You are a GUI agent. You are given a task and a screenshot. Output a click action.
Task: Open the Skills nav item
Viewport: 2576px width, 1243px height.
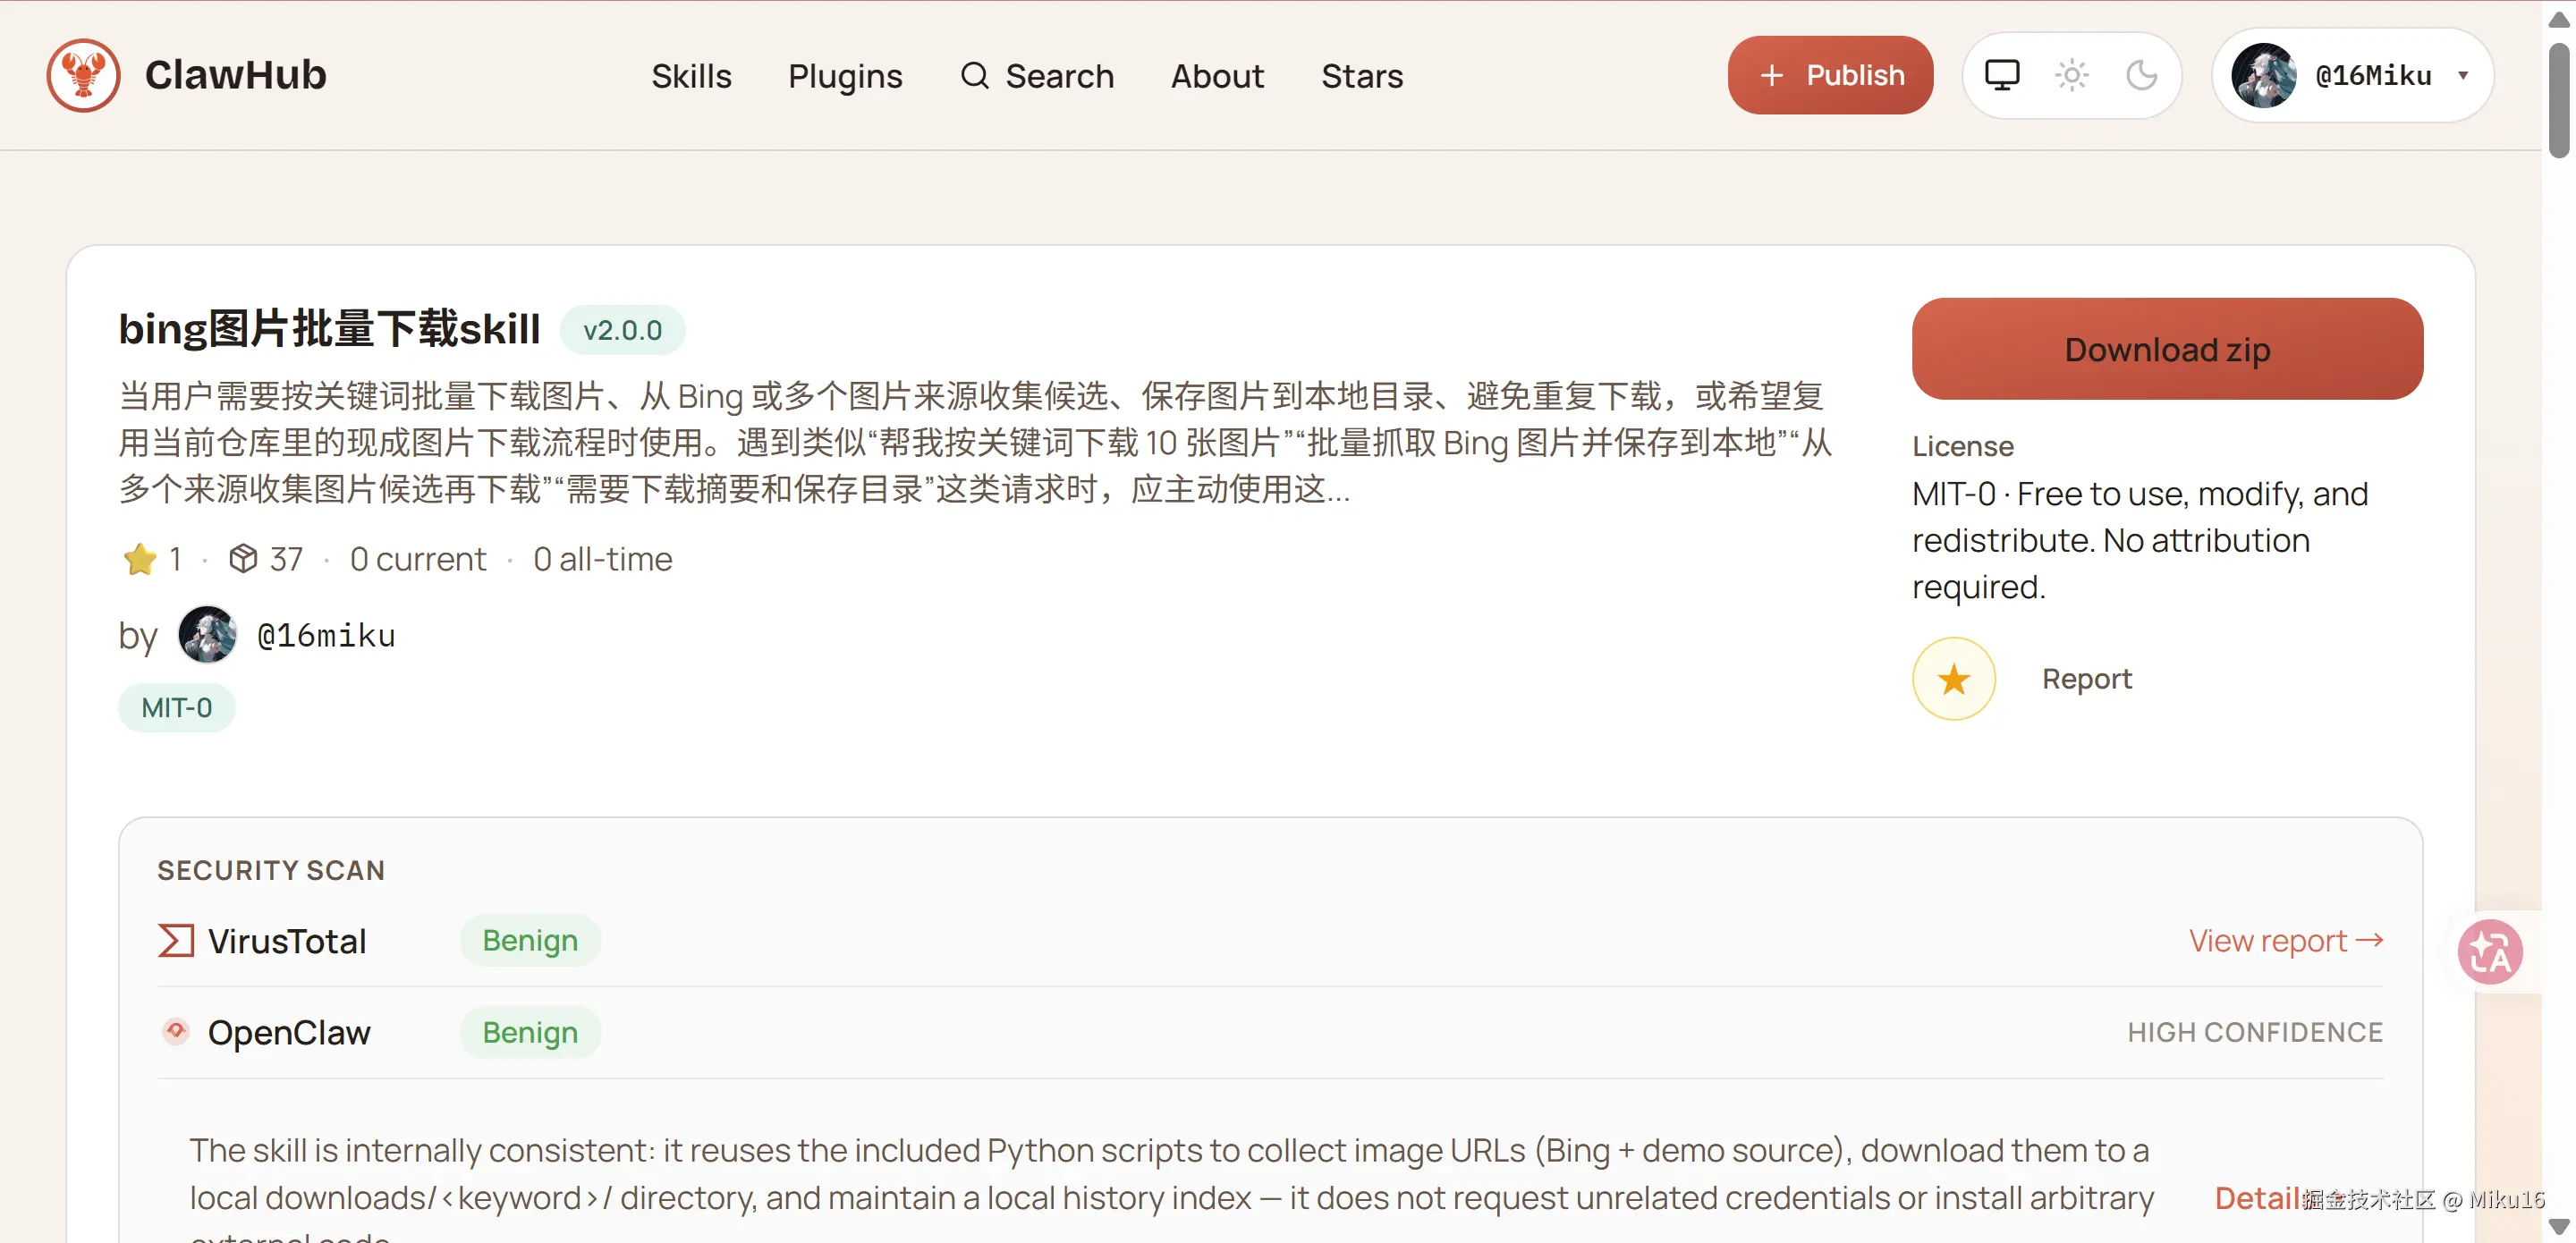click(691, 75)
